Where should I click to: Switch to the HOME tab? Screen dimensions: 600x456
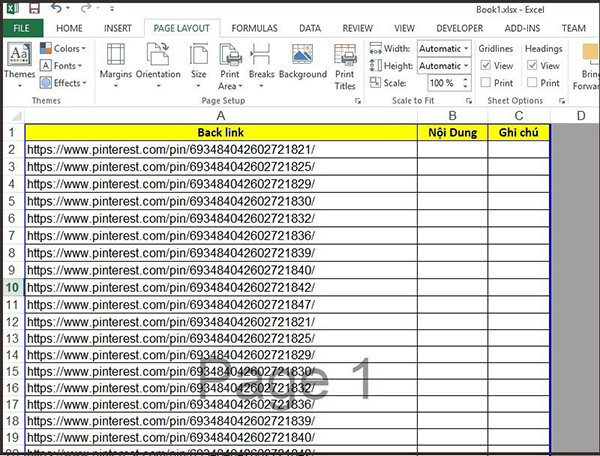69,28
